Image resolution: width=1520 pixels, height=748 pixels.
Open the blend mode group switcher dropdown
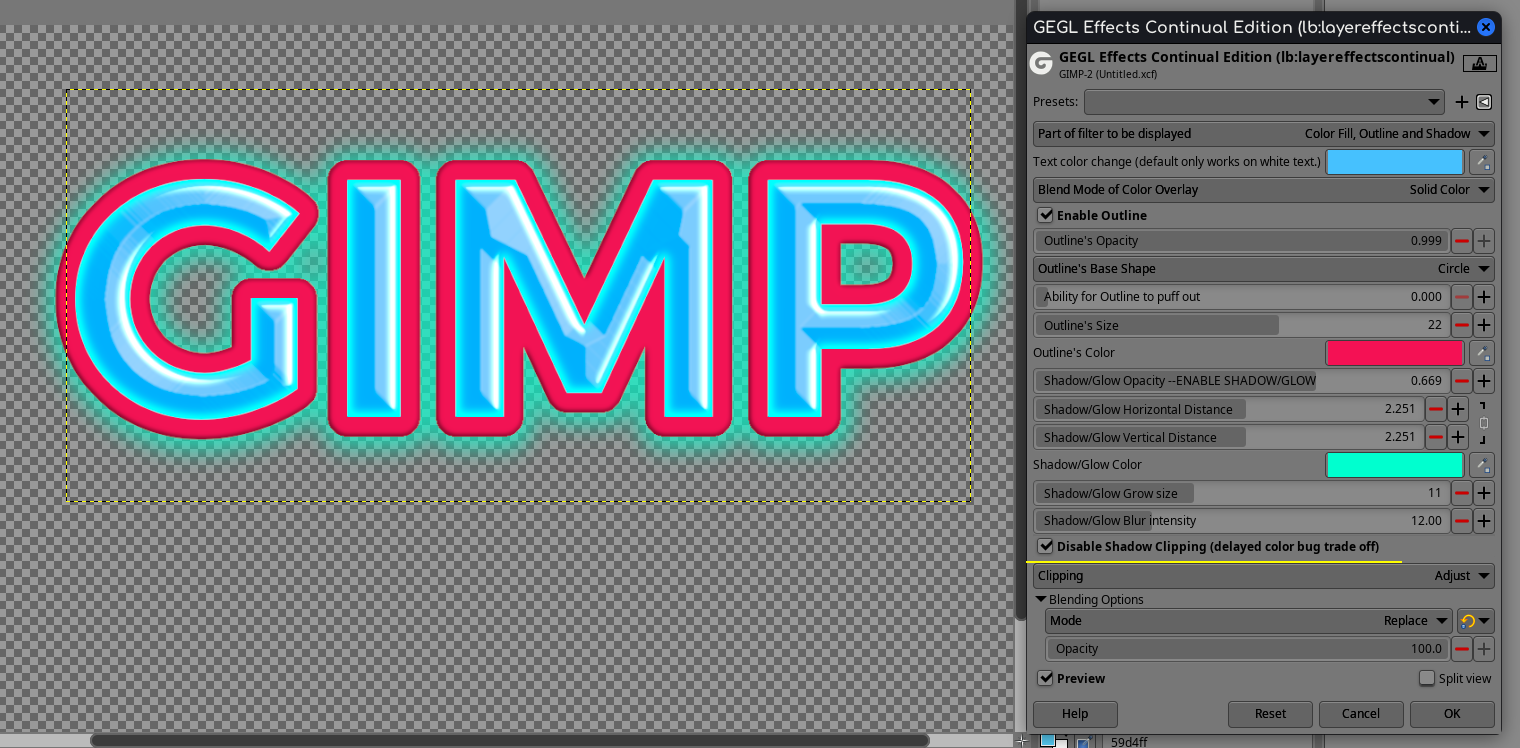1475,621
